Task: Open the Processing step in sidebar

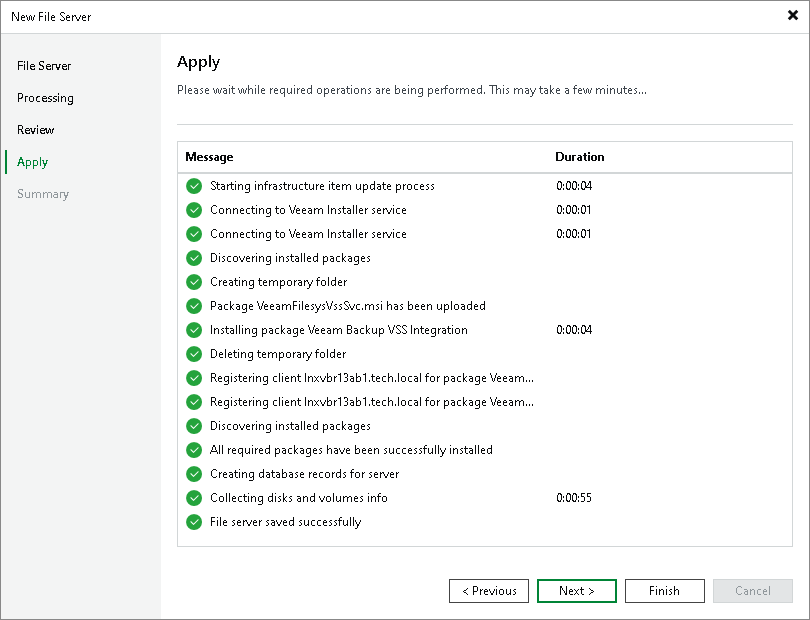Action: (x=45, y=98)
